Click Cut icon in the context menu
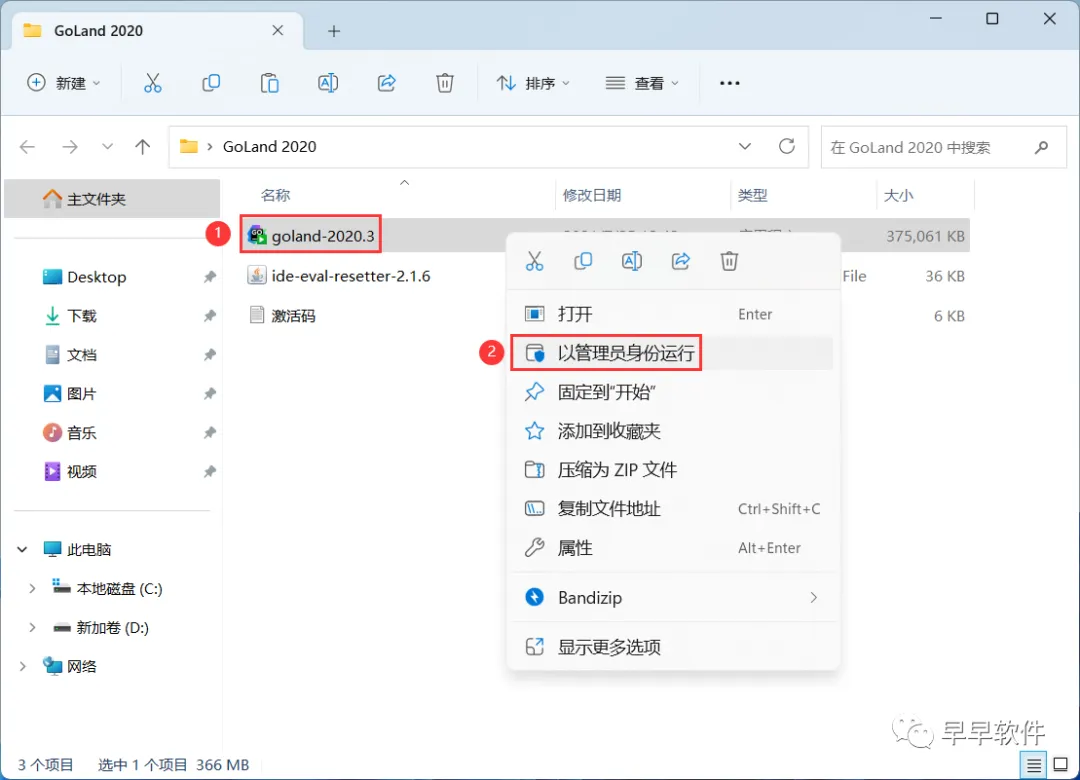The height and width of the screenshot is (780, 1080). [x=534, y=261]
